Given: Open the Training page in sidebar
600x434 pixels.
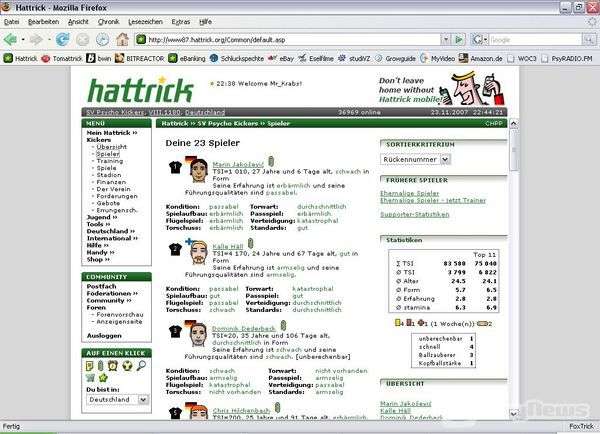Looking at the screenshot, I should [110, 161].
